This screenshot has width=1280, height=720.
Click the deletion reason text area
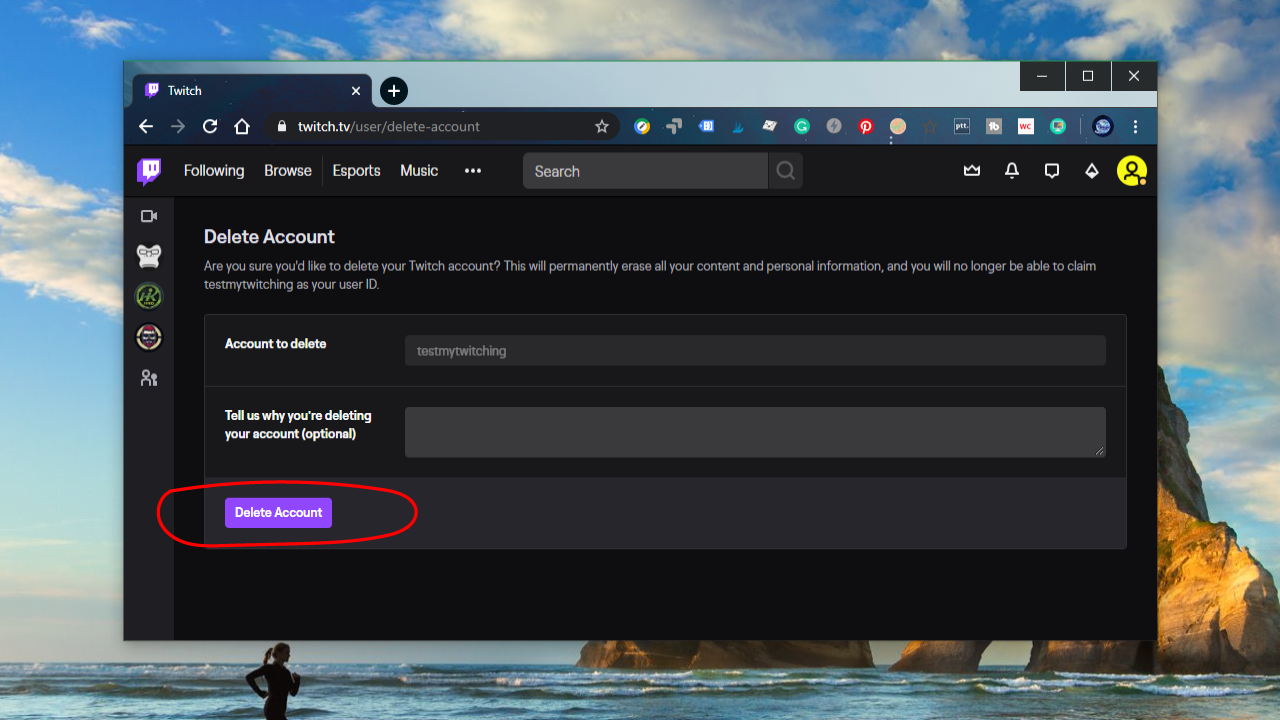point(755,432)
